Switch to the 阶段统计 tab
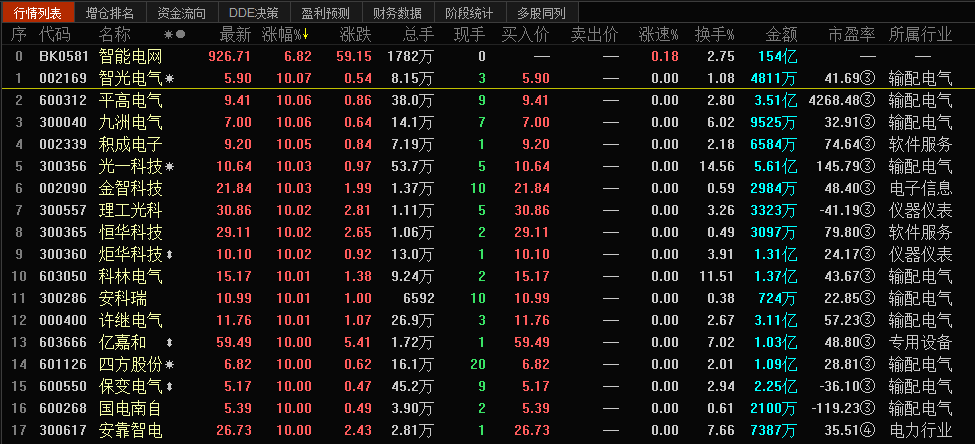The height and width of the screenshot is (444, 975). (x=470, y=12)
